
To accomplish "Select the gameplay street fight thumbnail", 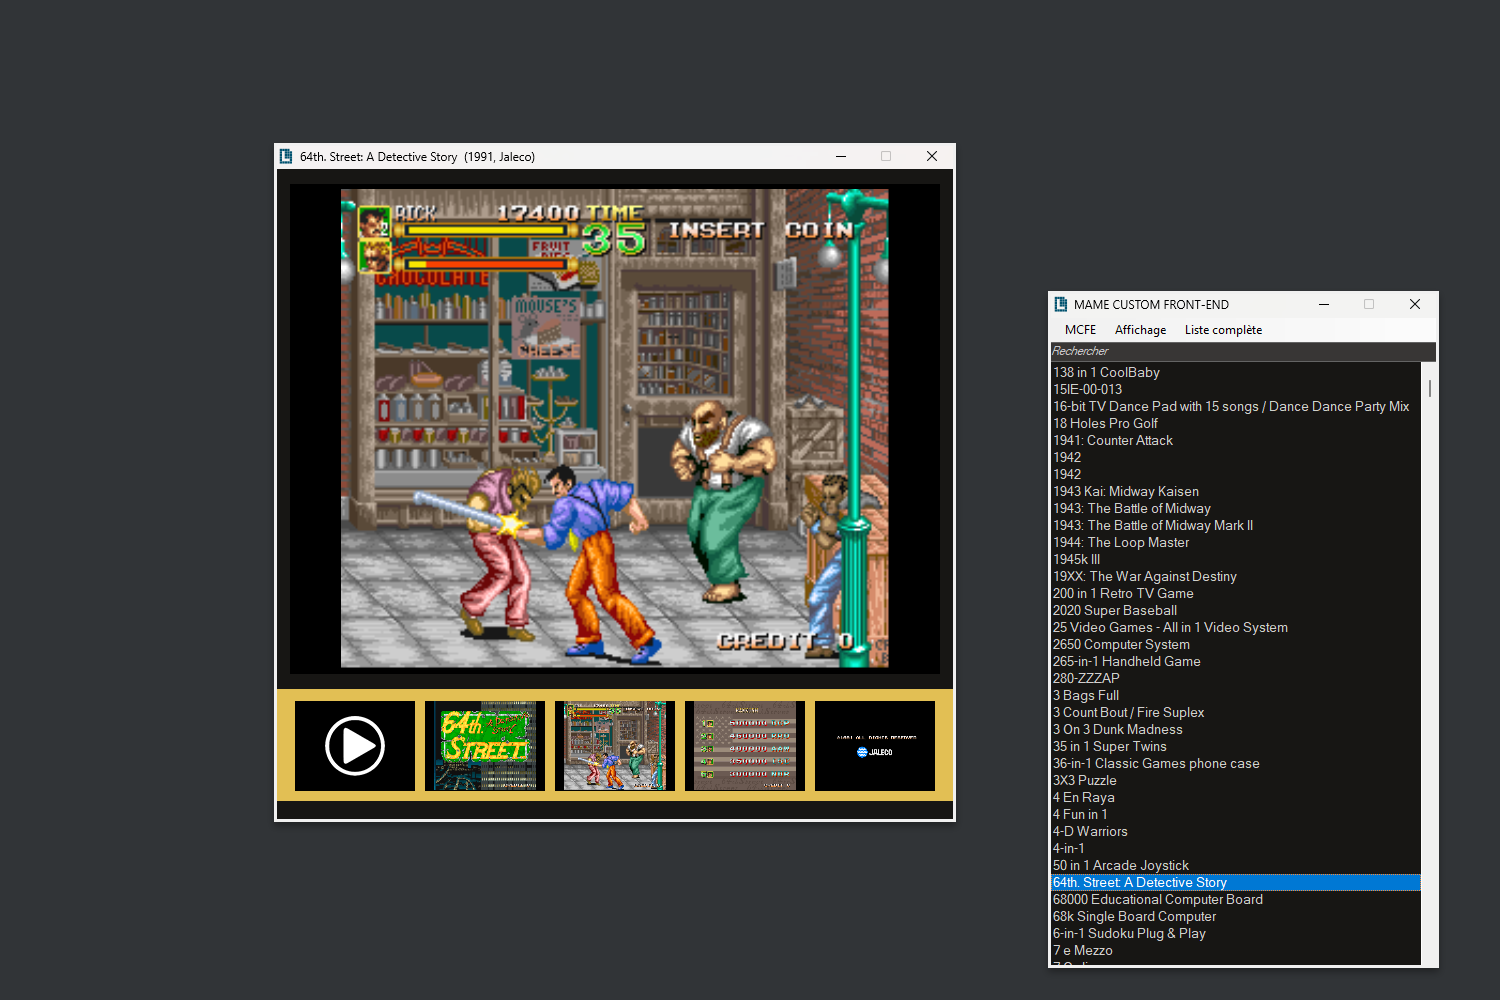I will click(x=615, y=746).
